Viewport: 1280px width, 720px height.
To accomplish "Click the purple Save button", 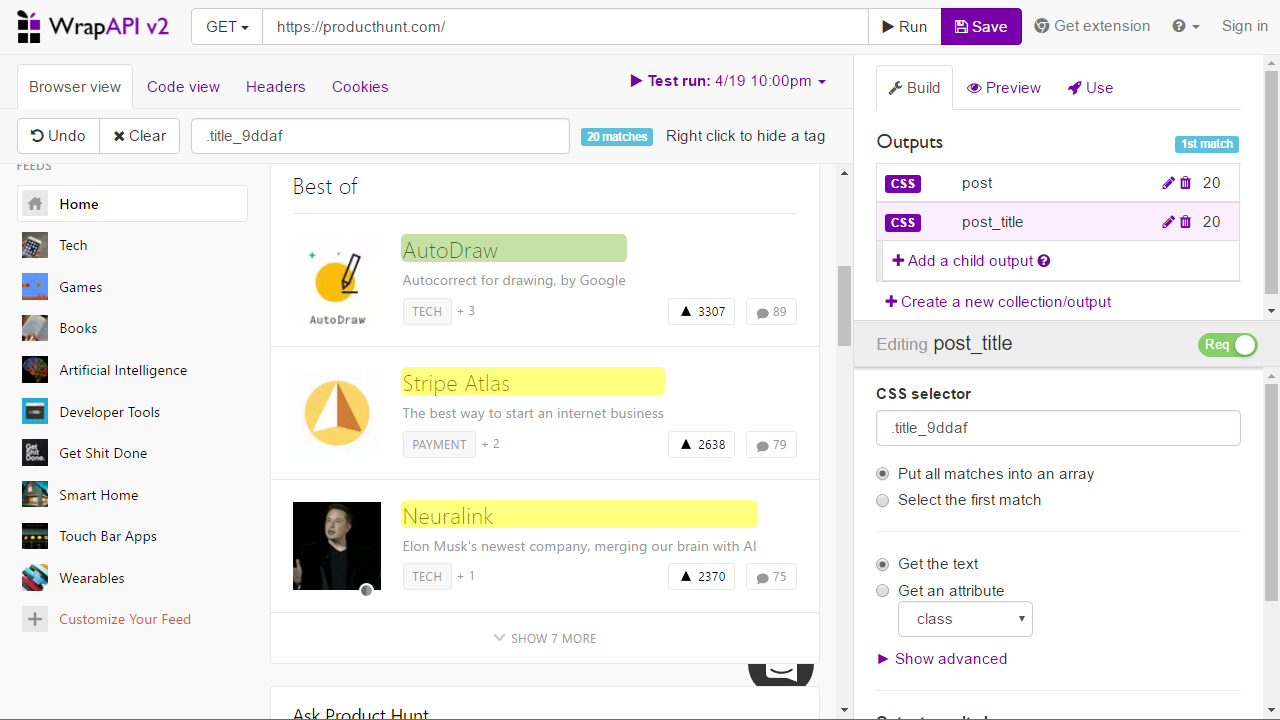I will point(981,27).
